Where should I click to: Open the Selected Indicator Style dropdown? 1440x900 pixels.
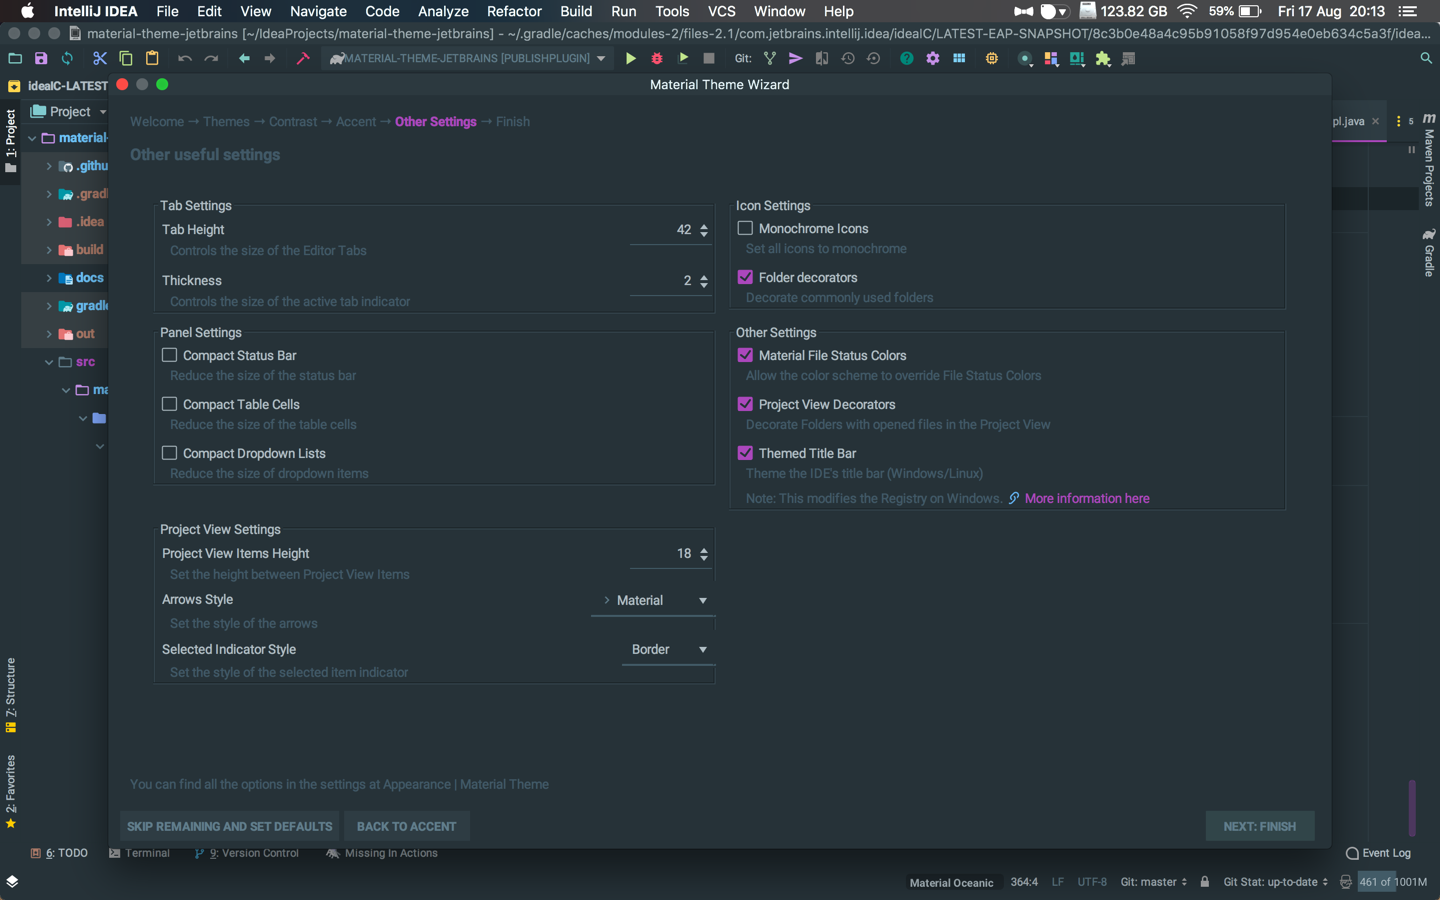pyautogui.click(x=668, y=650)
